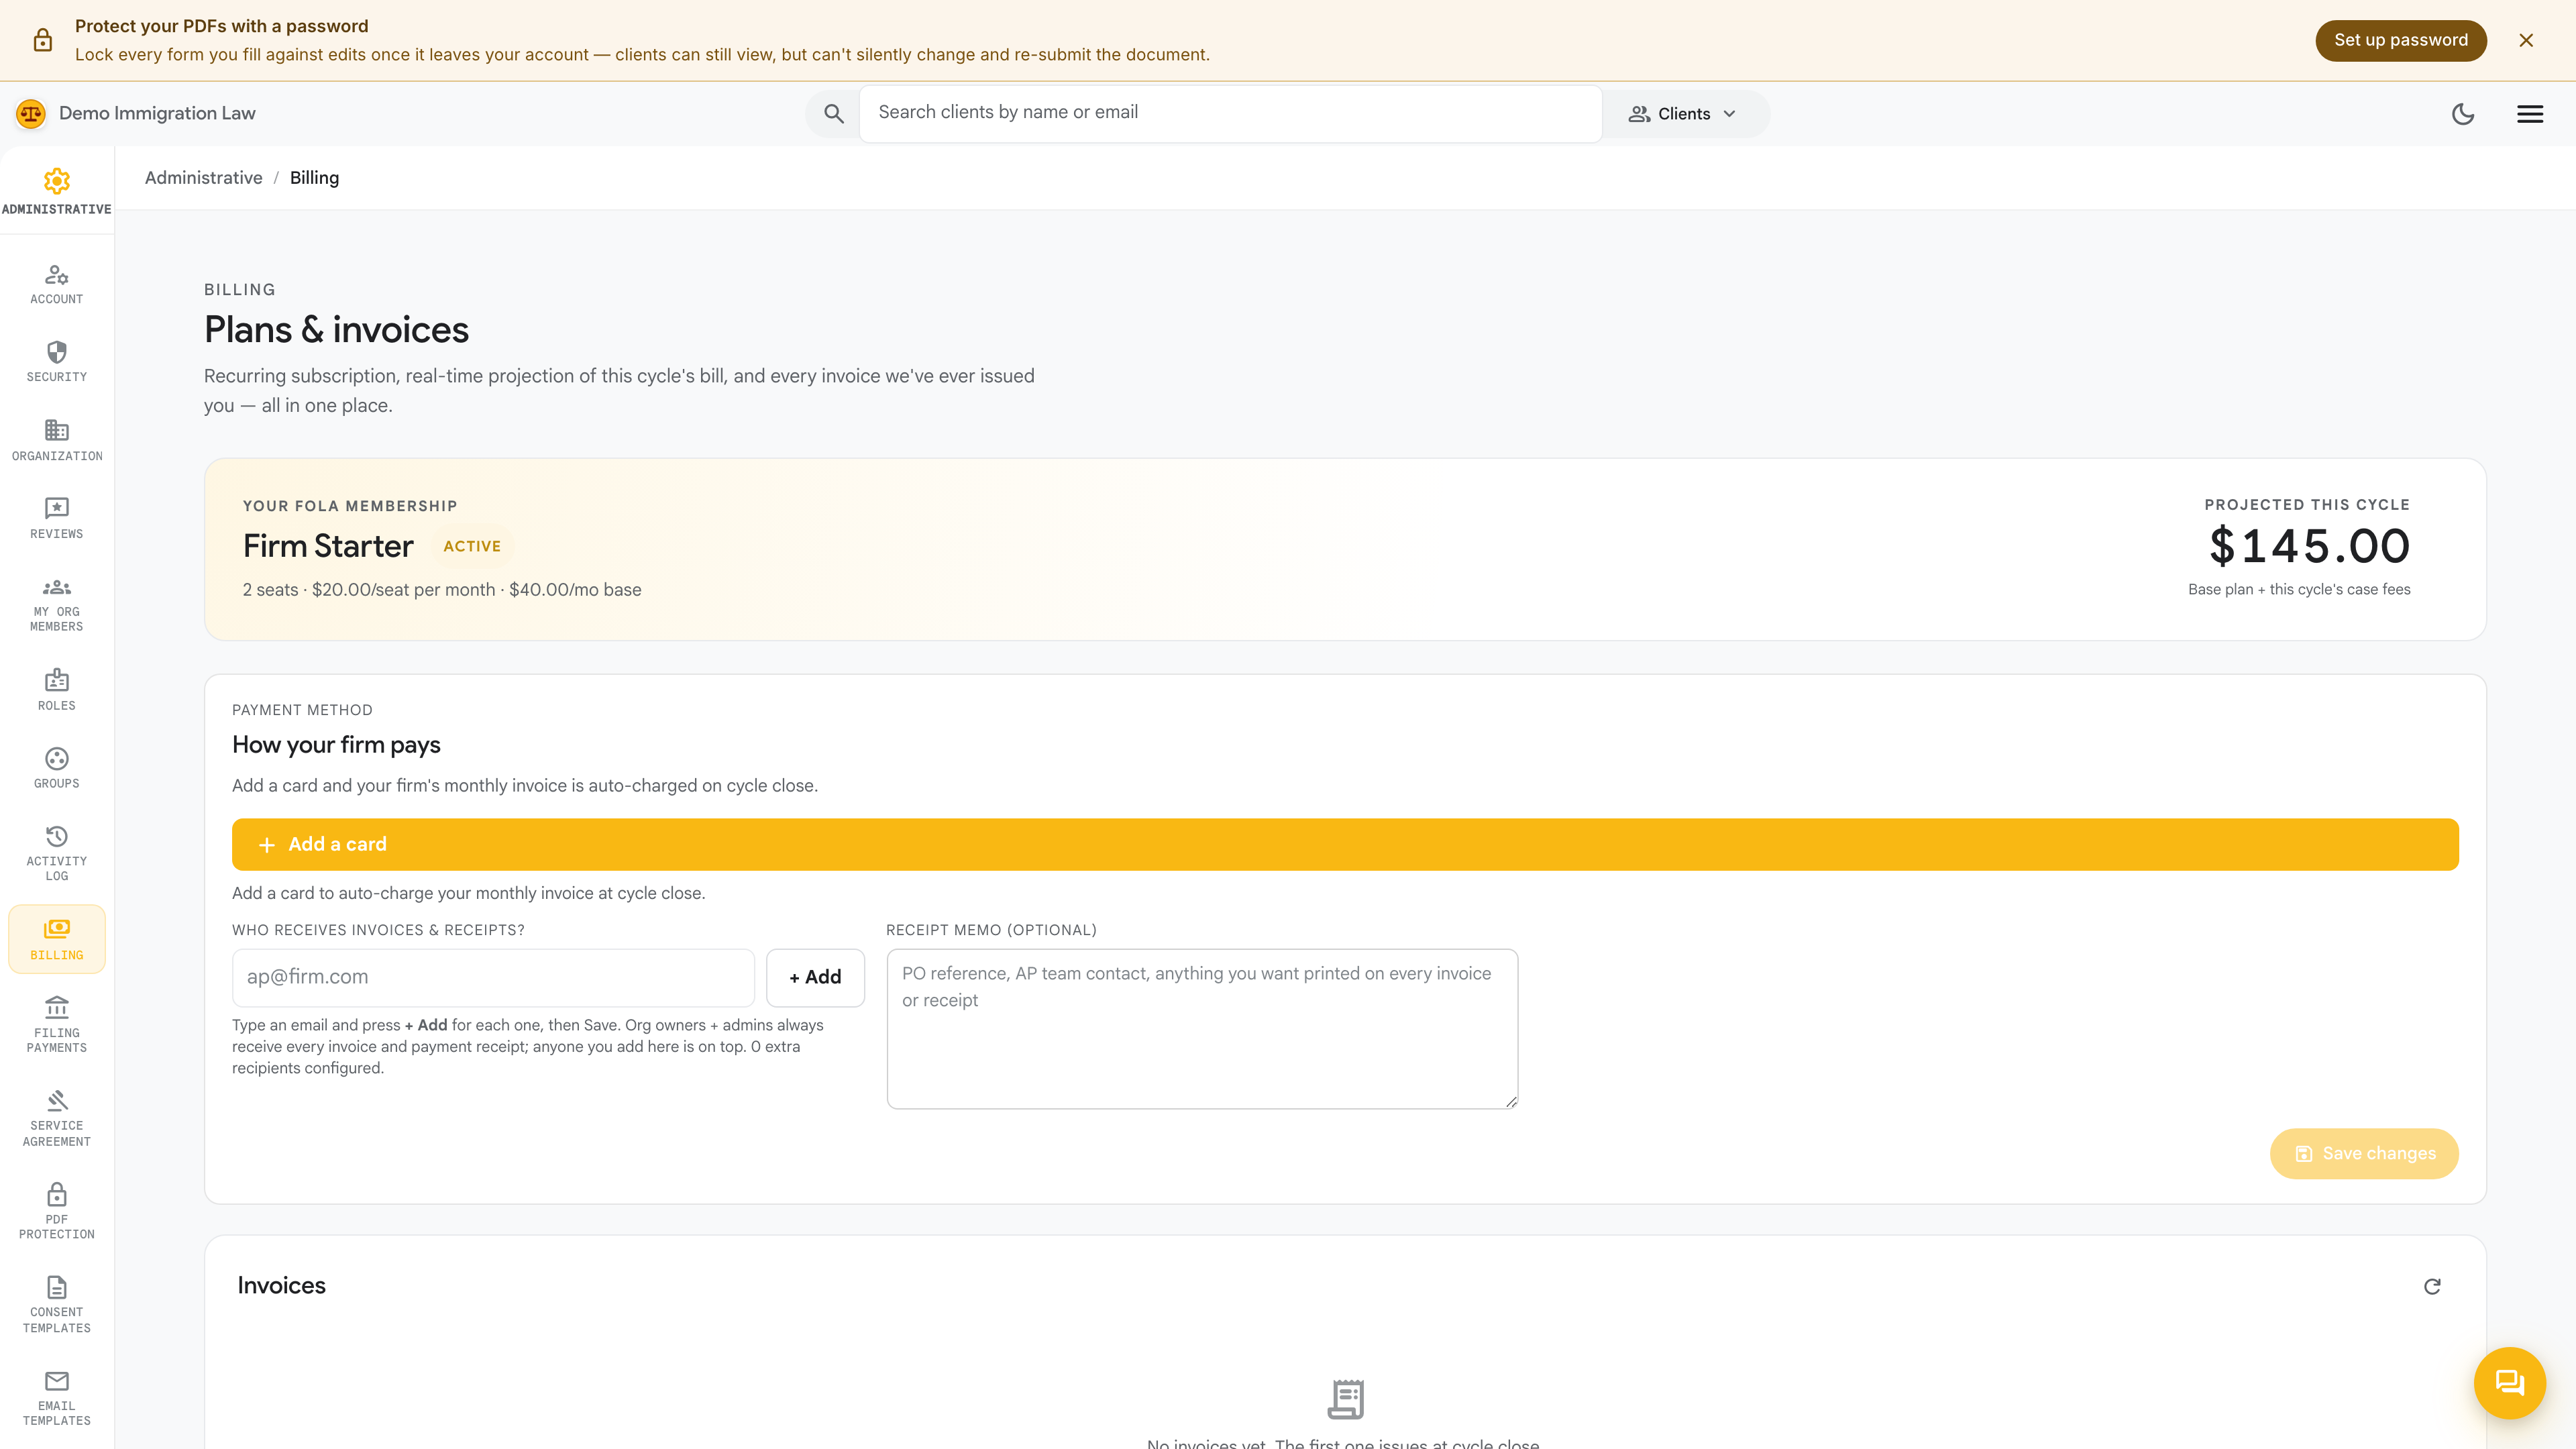The height and width of the screenshot is (1449, 2576).
Task: Open the chat support bubble
Action: click(2509, 1383)
